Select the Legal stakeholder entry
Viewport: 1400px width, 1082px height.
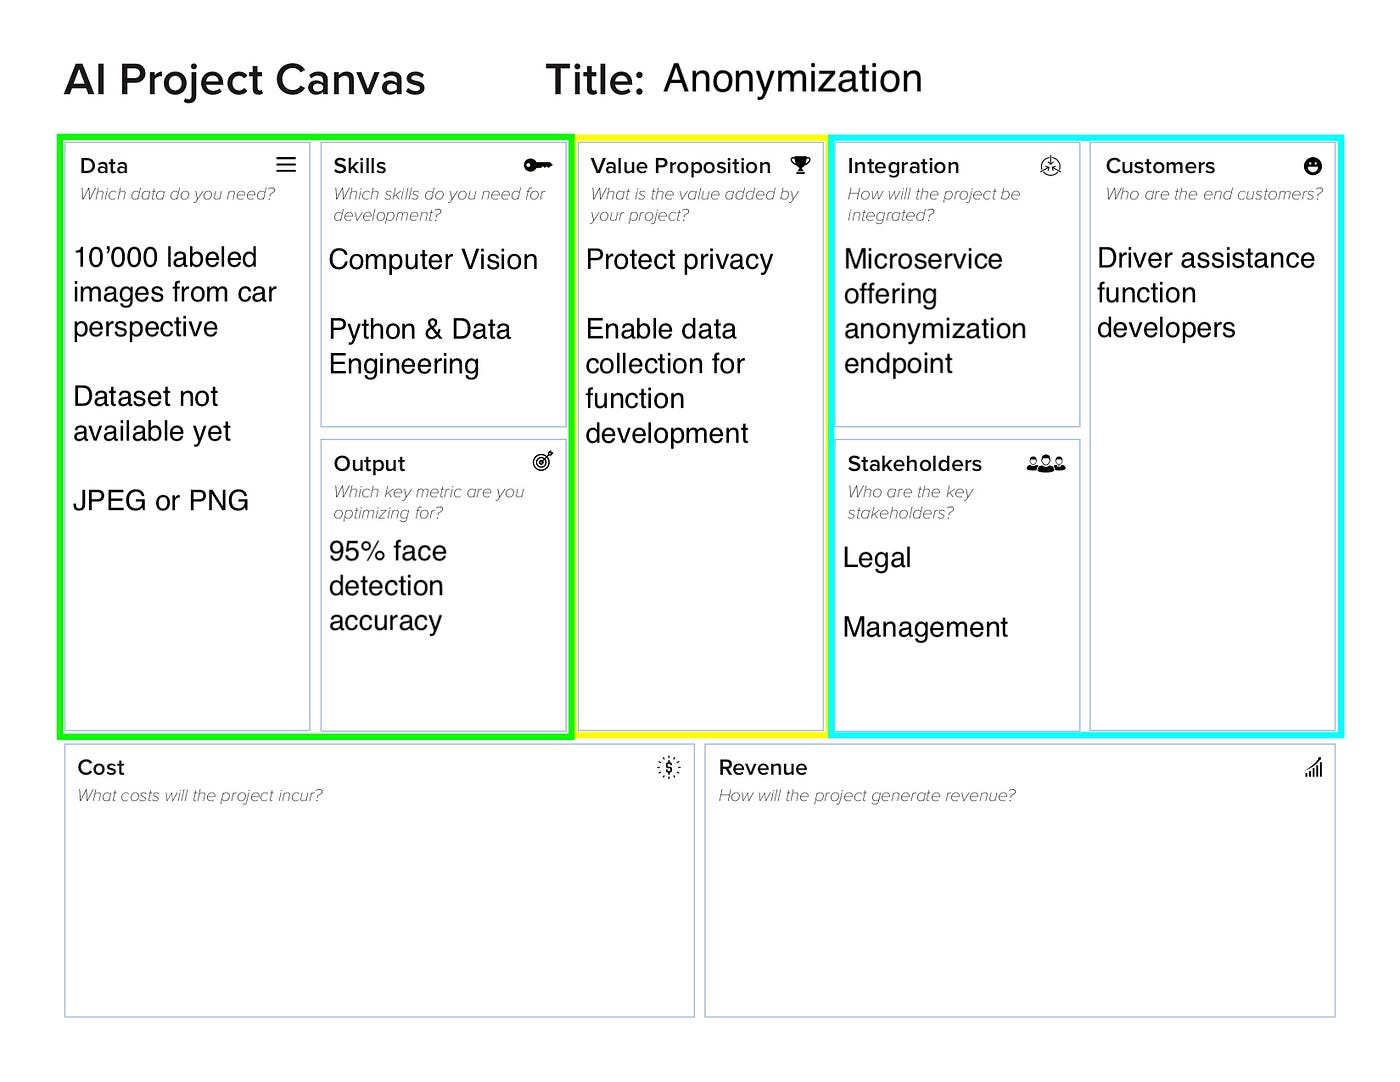(877, 558)
